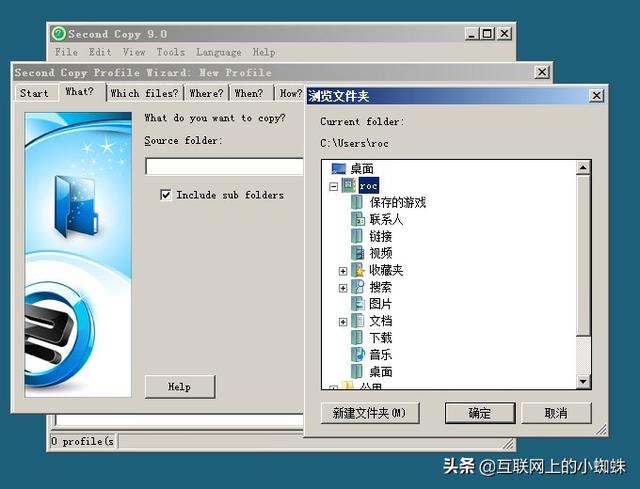Open the Tools menu
The height and width of the screenshot is (489, 640).
[x=171, y=52]
